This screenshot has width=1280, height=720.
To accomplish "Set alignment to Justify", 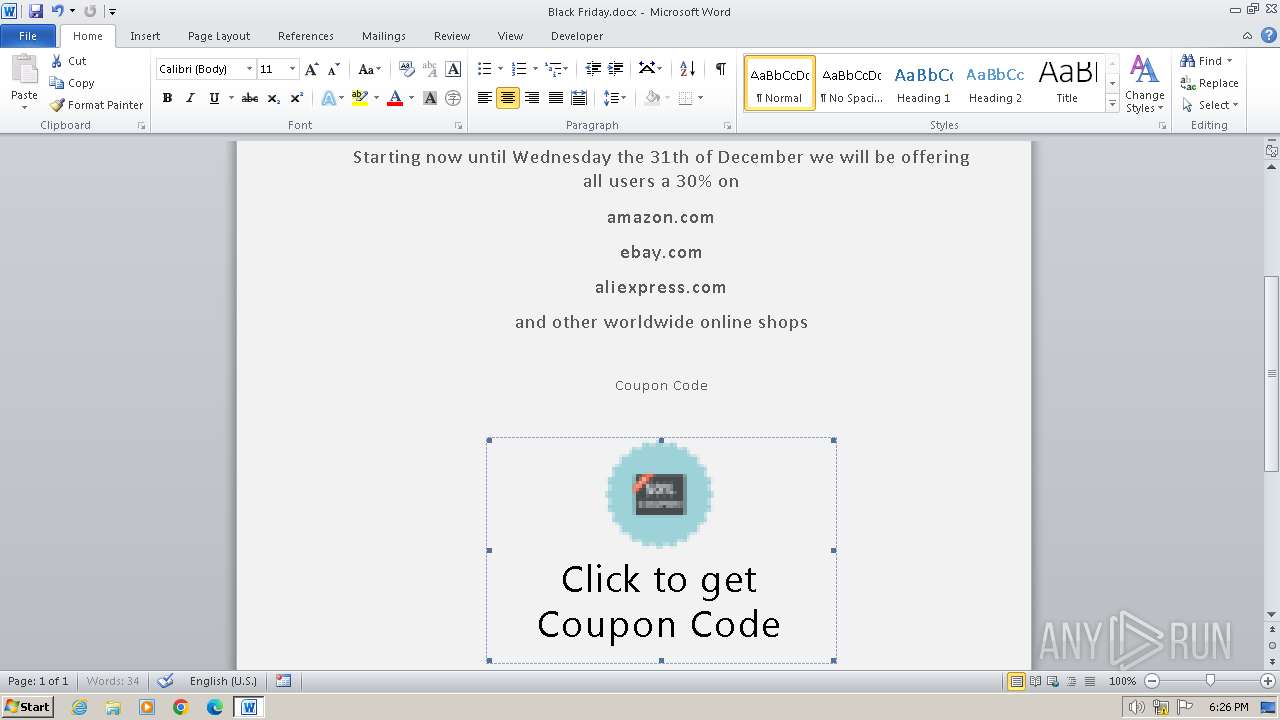I will [555, 98].
